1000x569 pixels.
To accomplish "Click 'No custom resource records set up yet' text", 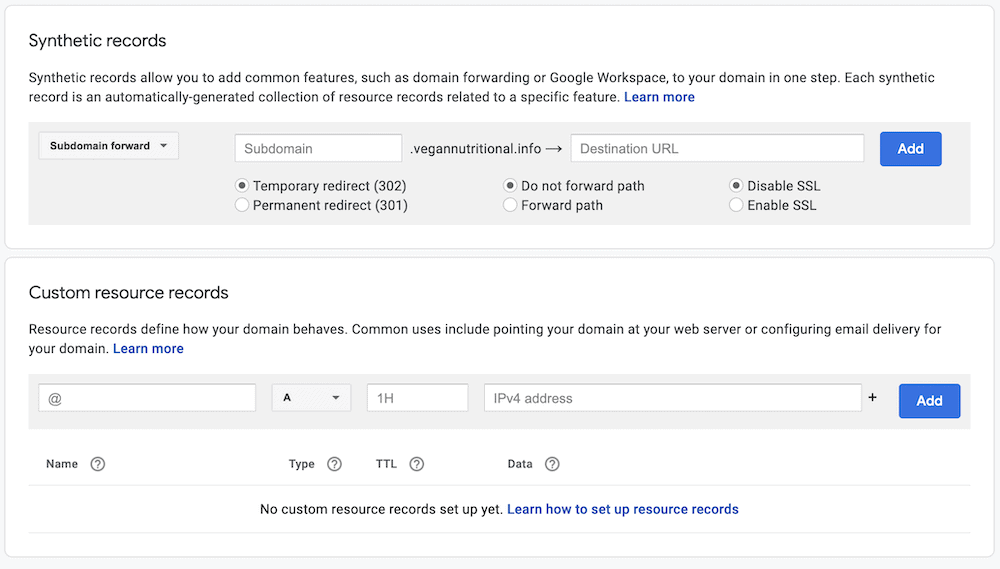I will pos(381,509).
